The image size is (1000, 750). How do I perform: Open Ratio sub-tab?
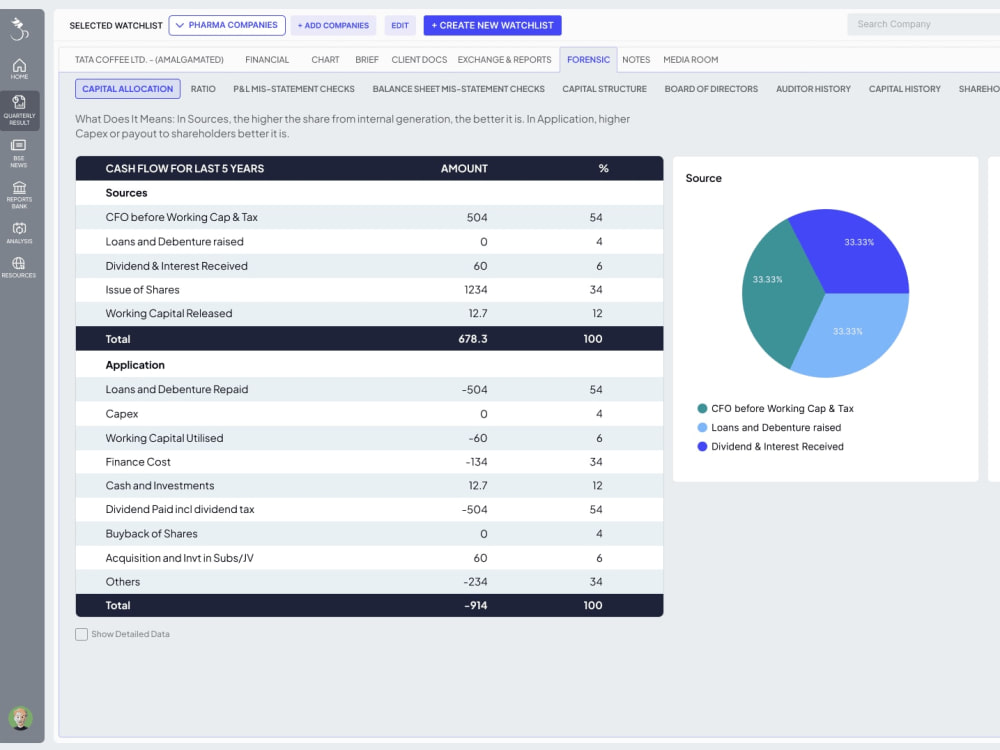pyautogui.click(x=203, y=89)
